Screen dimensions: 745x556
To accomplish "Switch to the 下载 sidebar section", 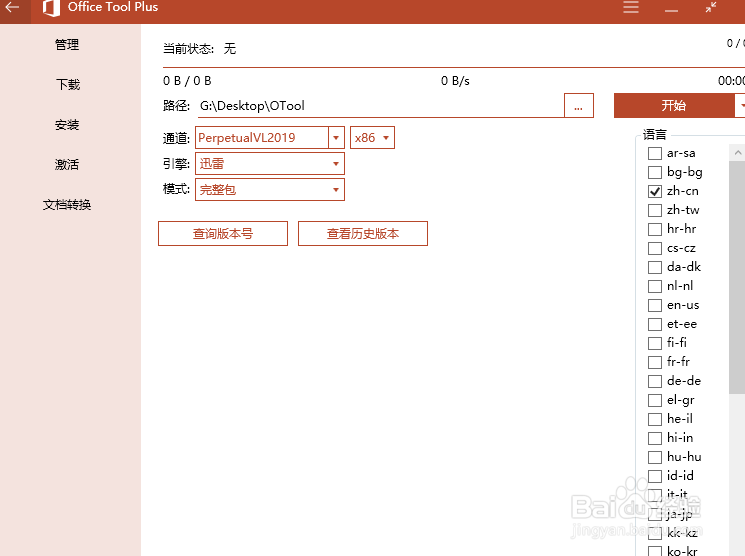I will [68, 85].
